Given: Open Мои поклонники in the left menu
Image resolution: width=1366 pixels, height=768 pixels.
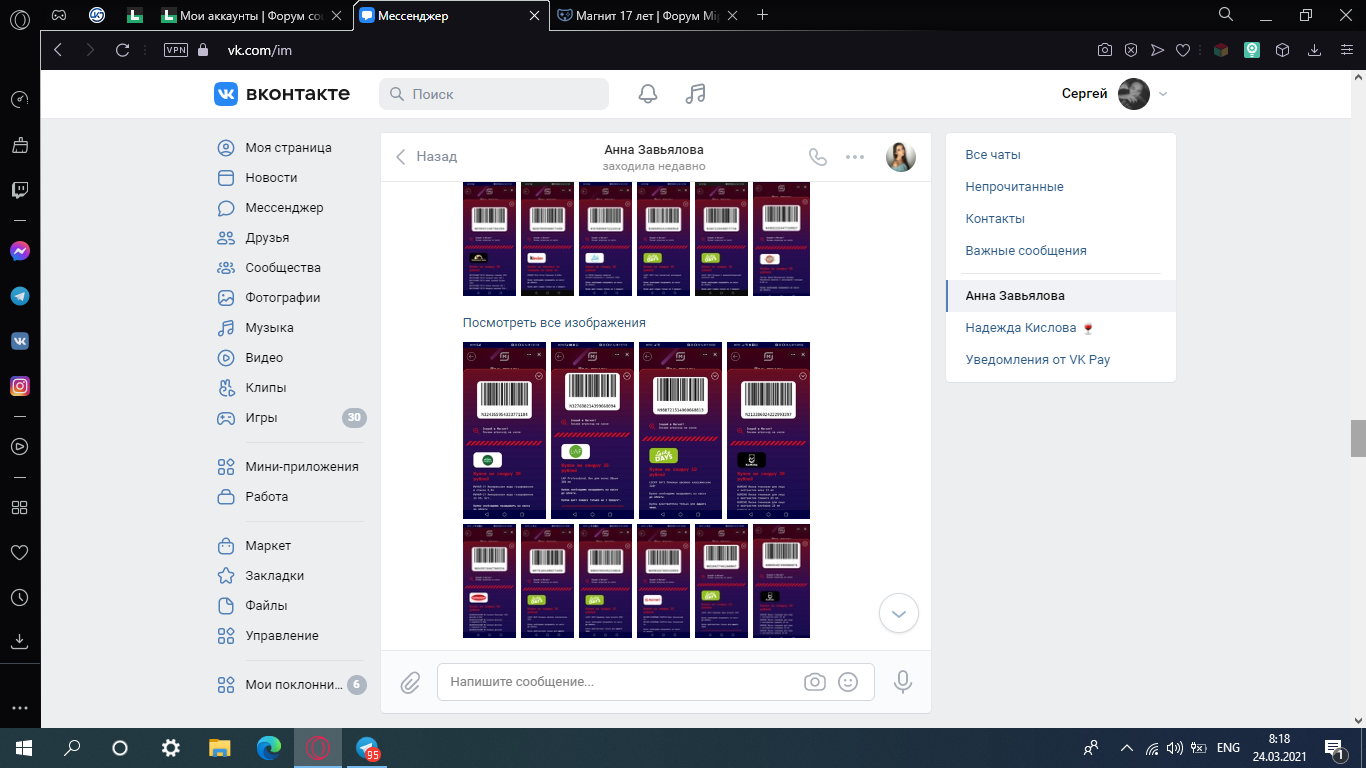Looking at the screenshot, I should click(294, 684).
